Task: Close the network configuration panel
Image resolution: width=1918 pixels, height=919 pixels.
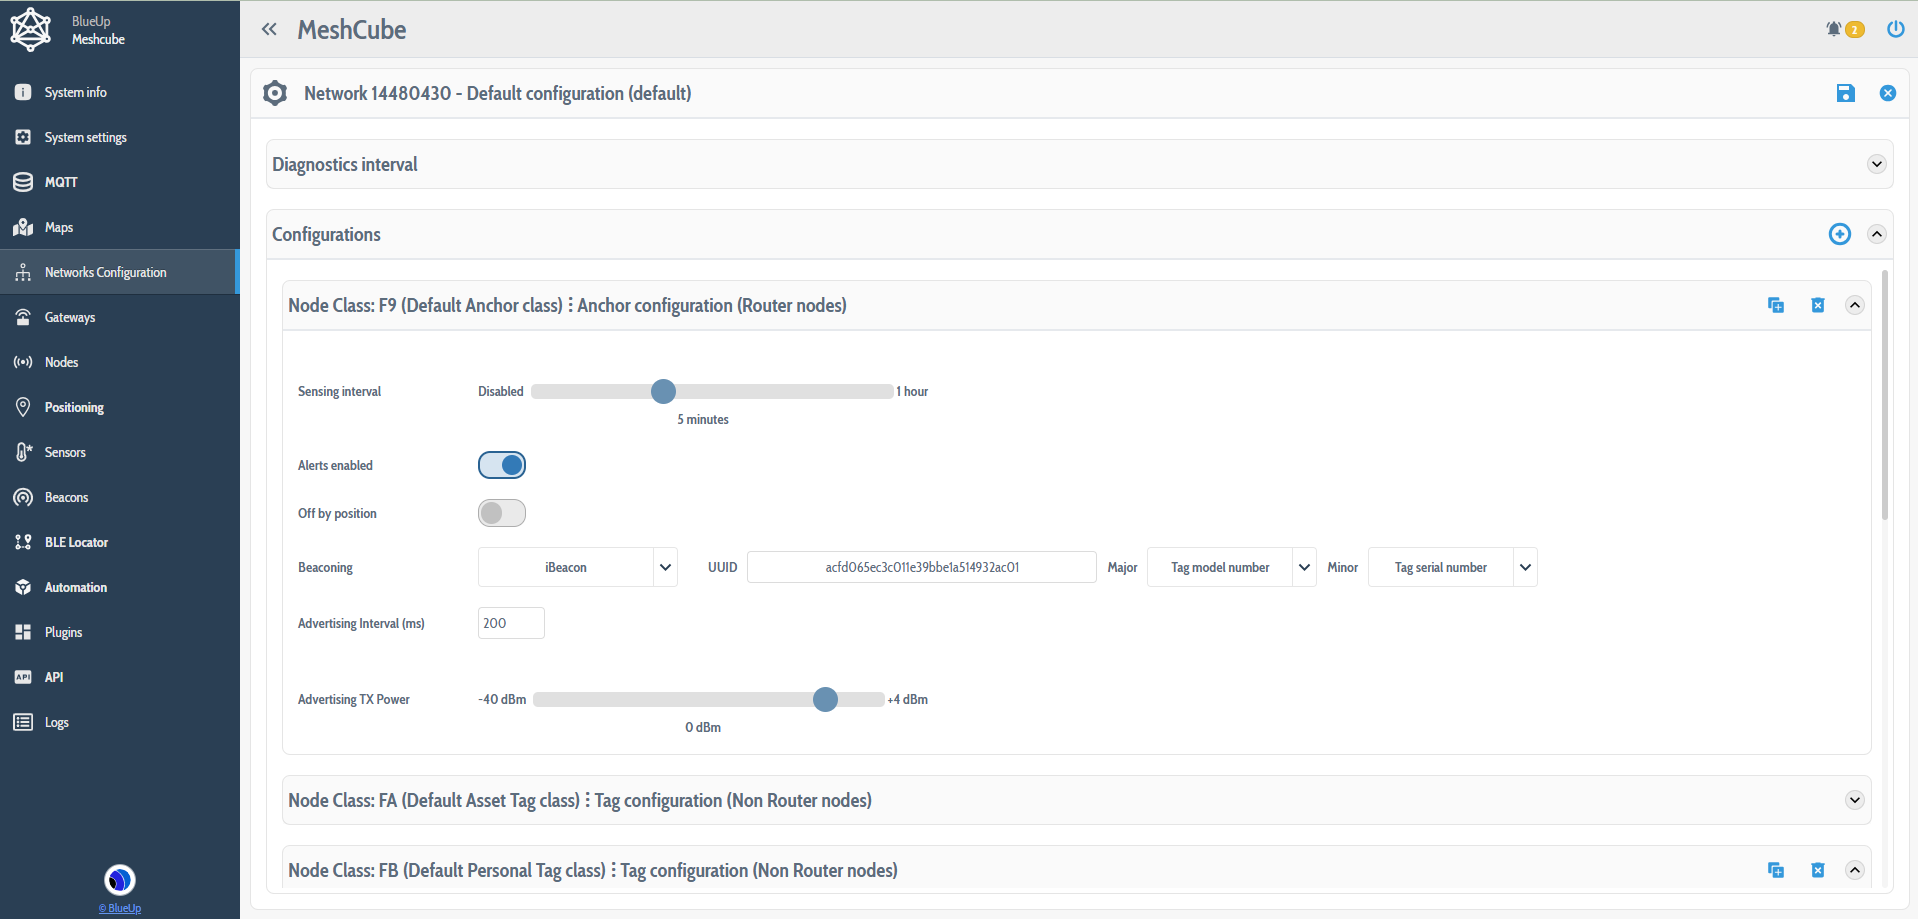Action: [x=1887, y=93]
